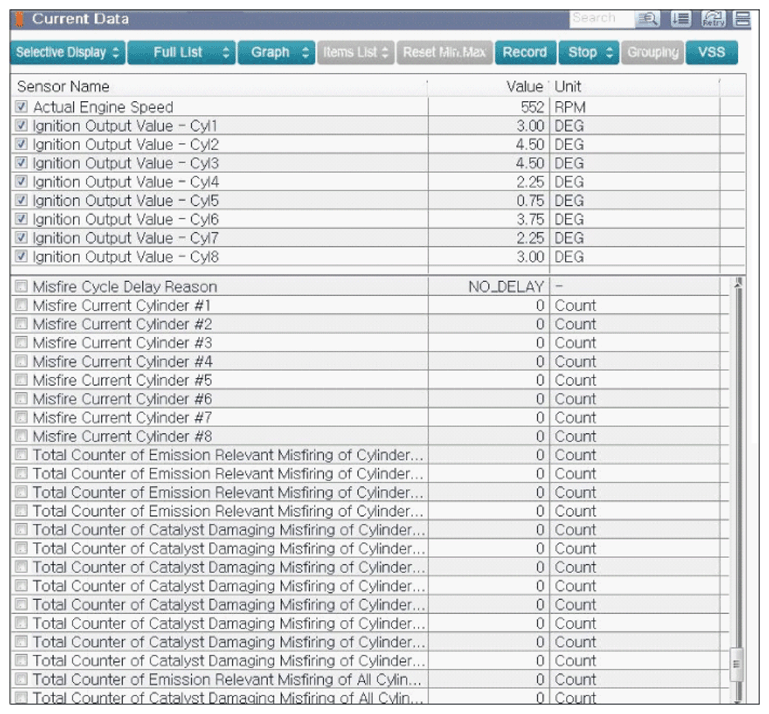The image size is (769, 714).
Task: Click the Retry icon
Action: (x=713, y=19)
